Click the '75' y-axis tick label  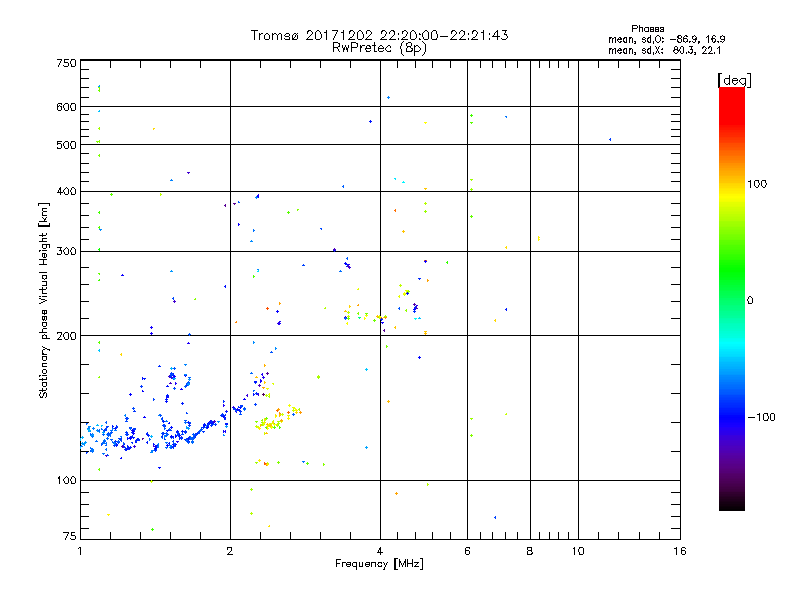click(70, 536)
